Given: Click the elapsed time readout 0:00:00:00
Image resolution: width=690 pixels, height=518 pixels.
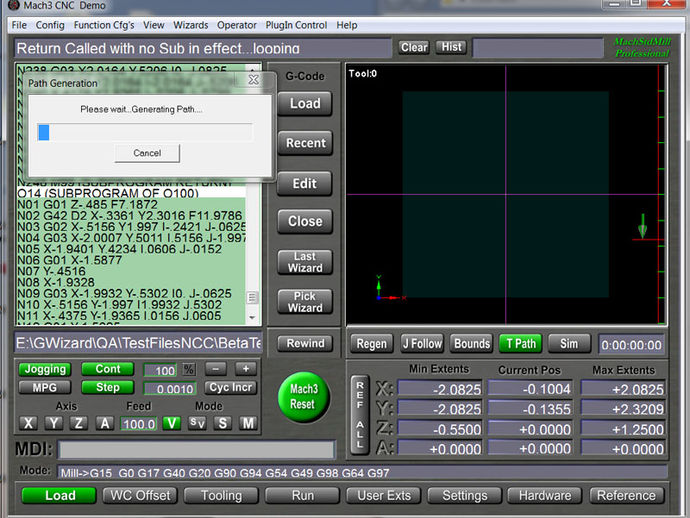Looking at the screenshot, I should pyautogui.click(x=631, y=345).
